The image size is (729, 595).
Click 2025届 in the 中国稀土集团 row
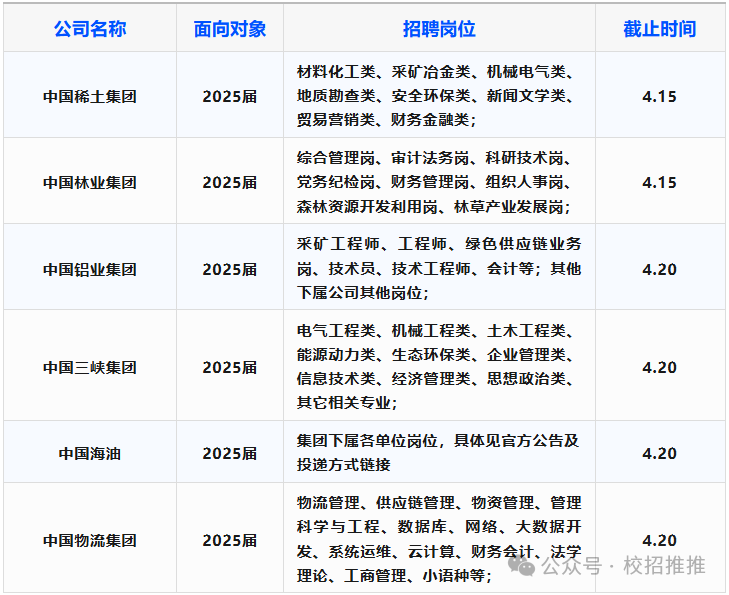[x=230, y=96]
